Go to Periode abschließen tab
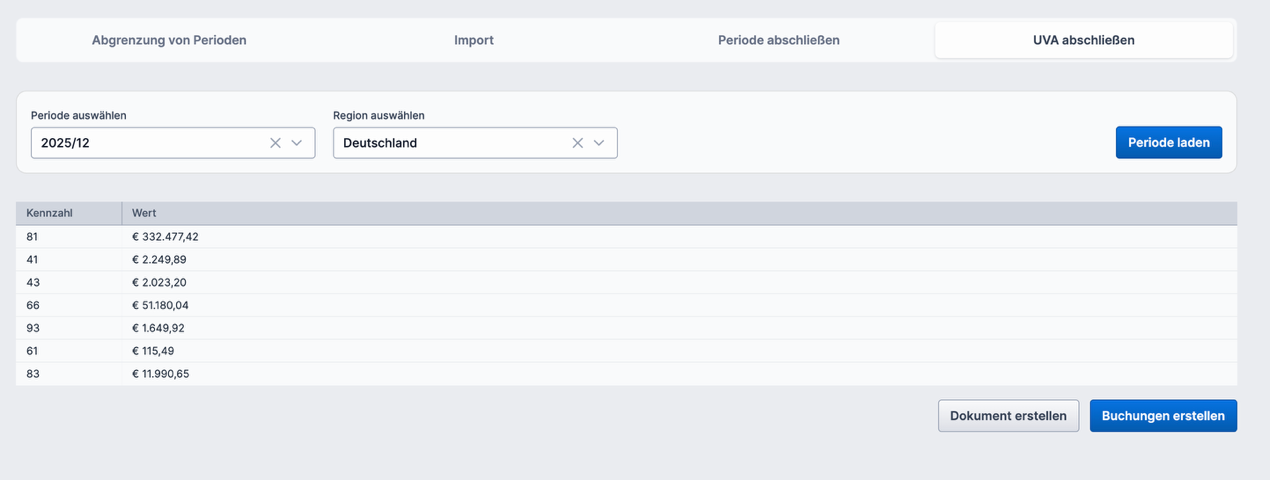 coord(778,40)
